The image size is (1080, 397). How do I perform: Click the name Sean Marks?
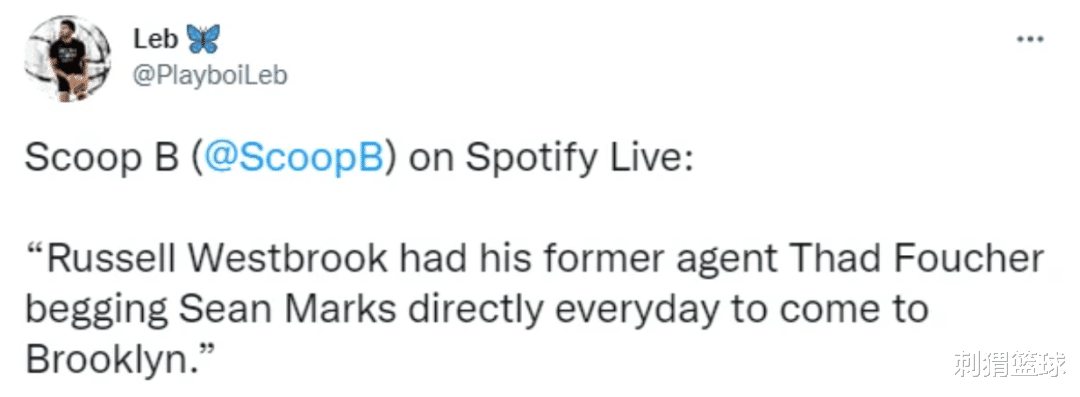pos(287,309)
